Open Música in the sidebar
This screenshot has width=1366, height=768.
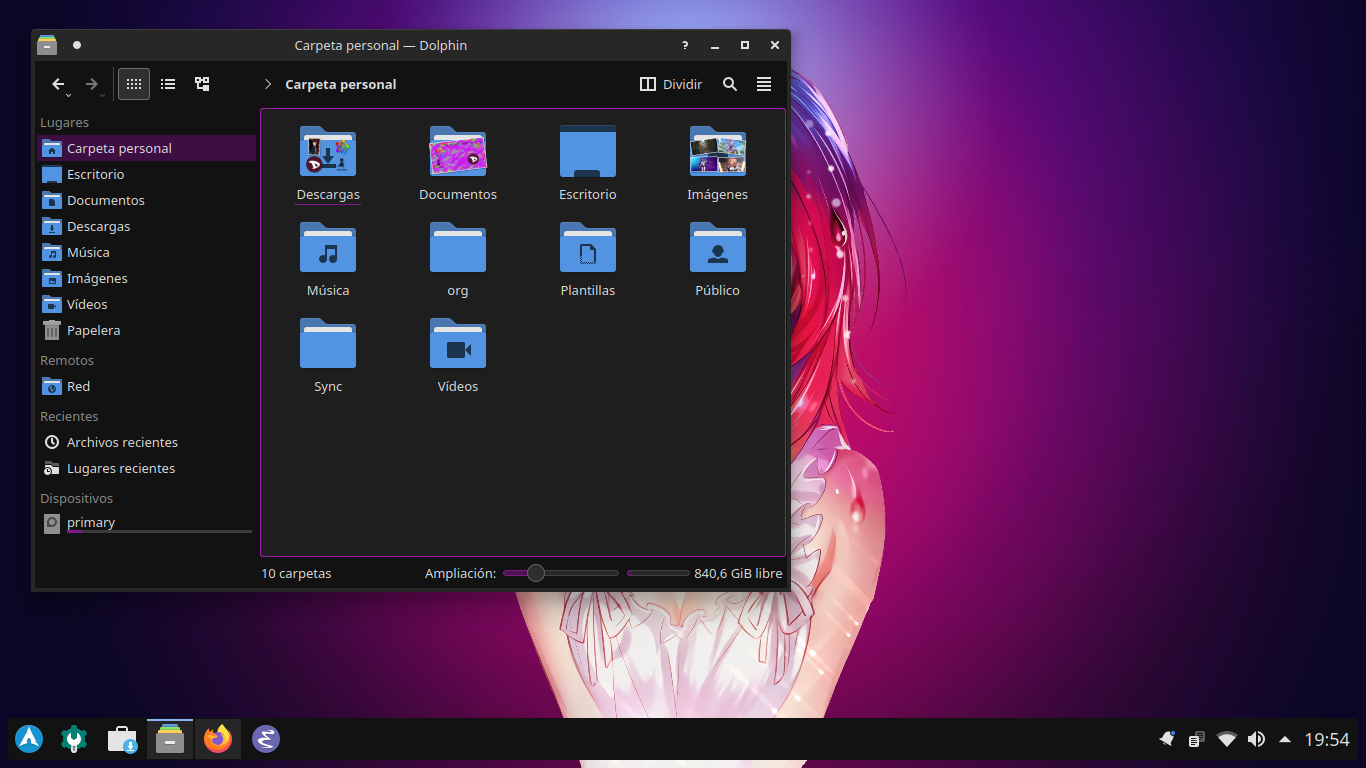(x=146, y=252)
